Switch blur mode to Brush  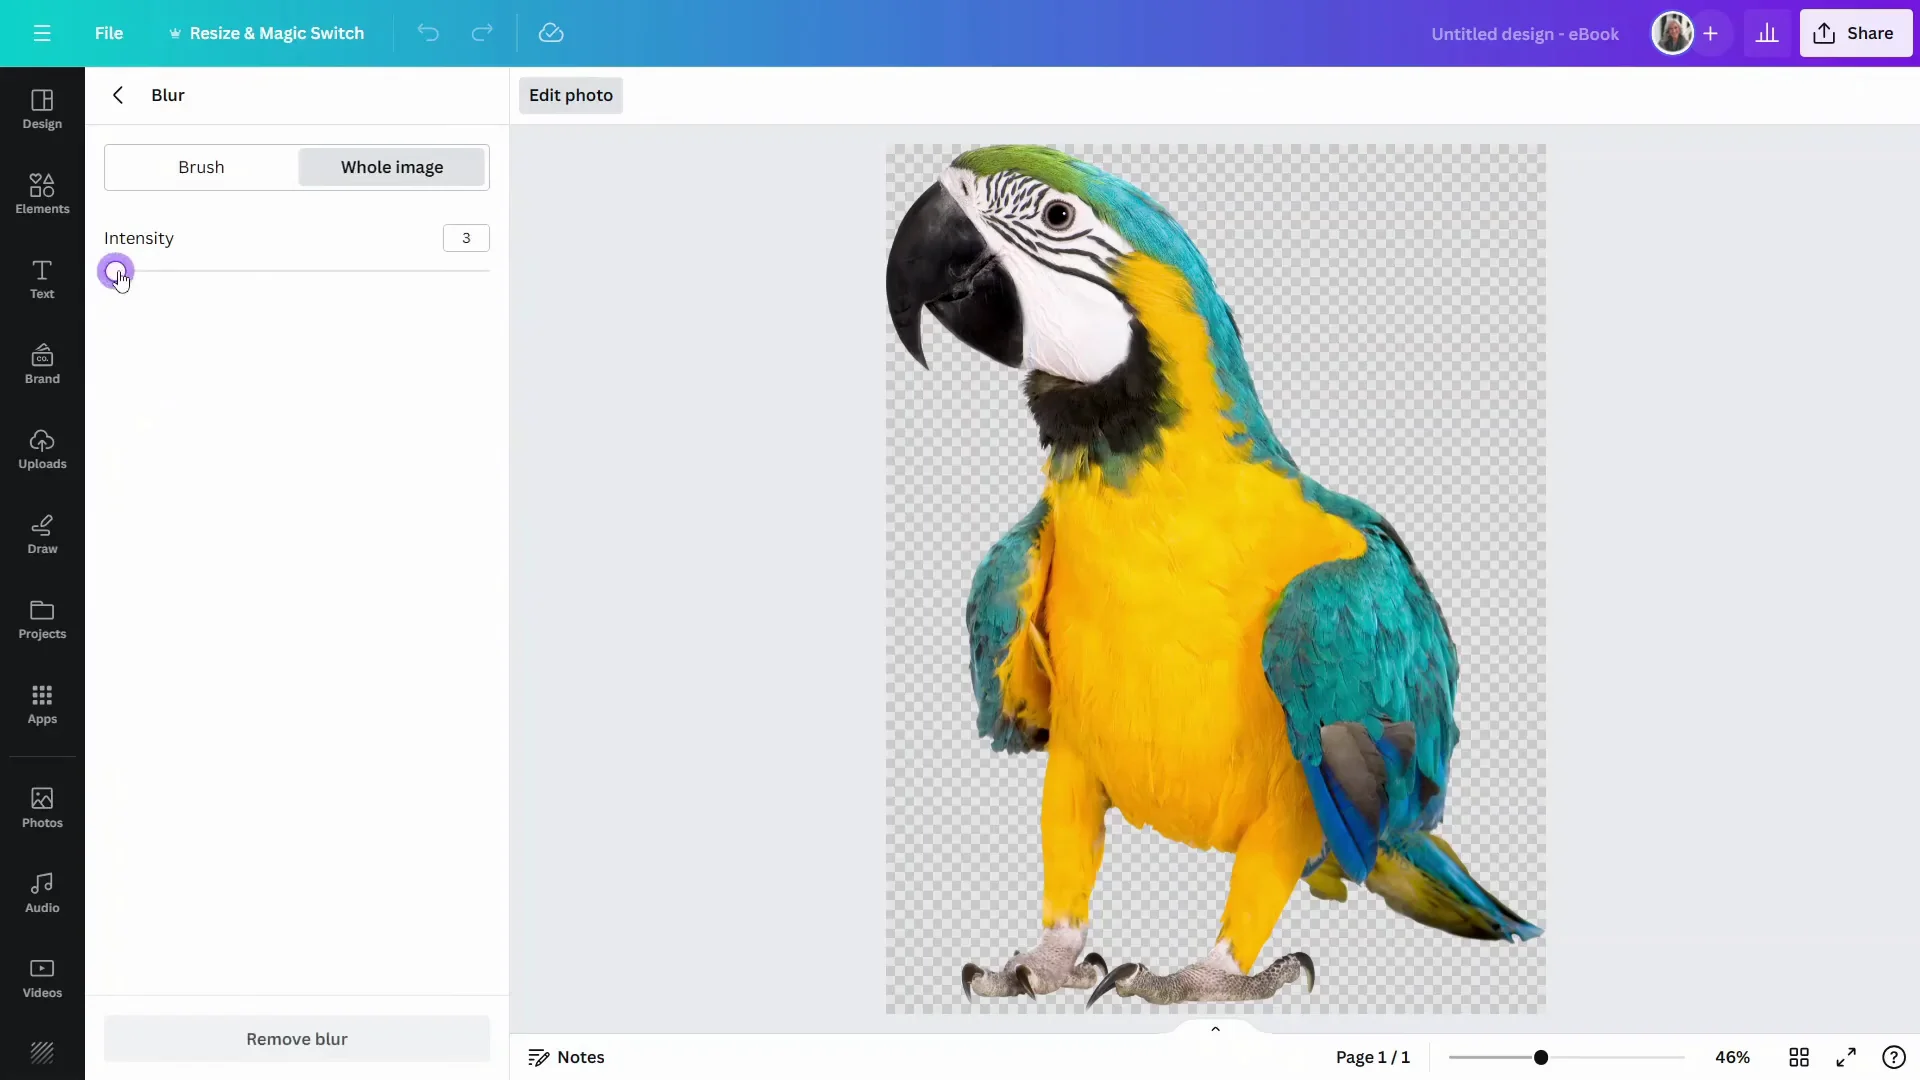(x=200, y=167)
